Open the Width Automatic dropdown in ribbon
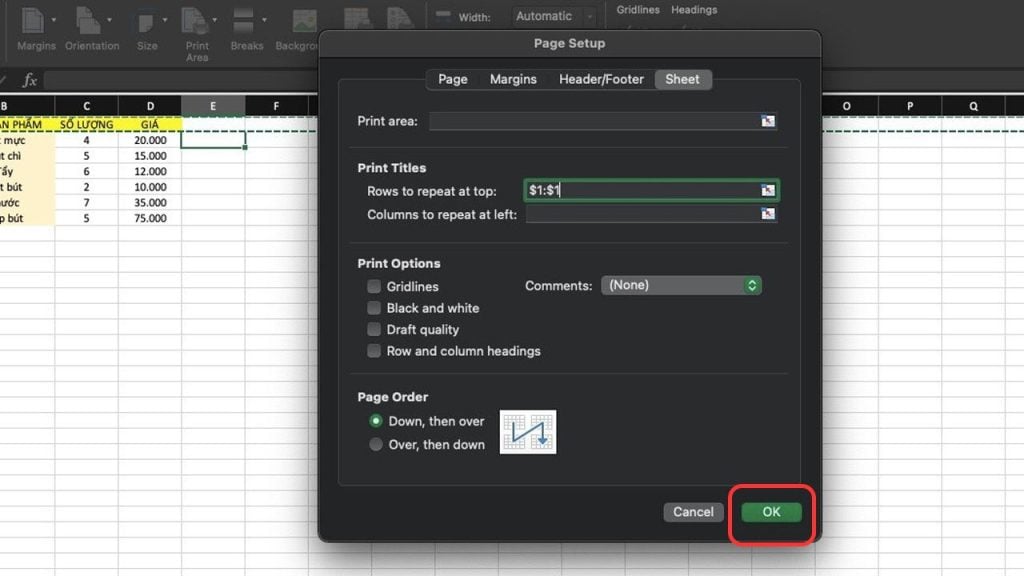The image size is (1024, 576). pos(552,16)
